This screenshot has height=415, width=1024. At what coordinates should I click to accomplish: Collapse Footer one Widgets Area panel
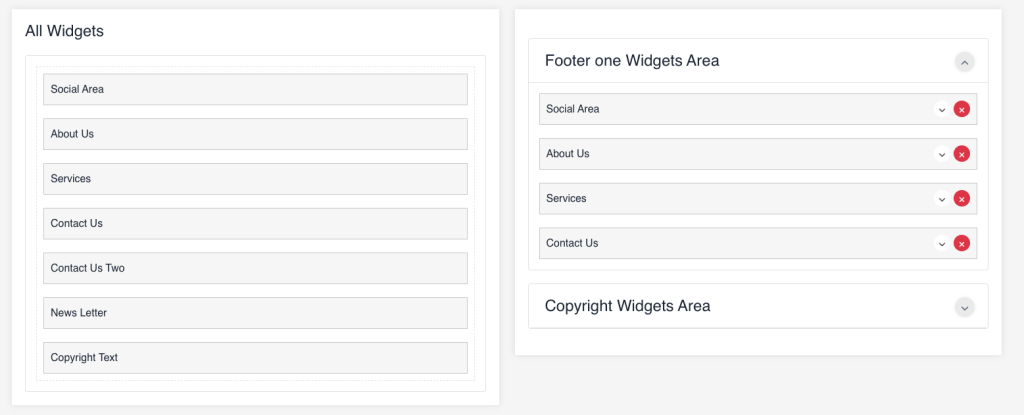pos(965,61)
